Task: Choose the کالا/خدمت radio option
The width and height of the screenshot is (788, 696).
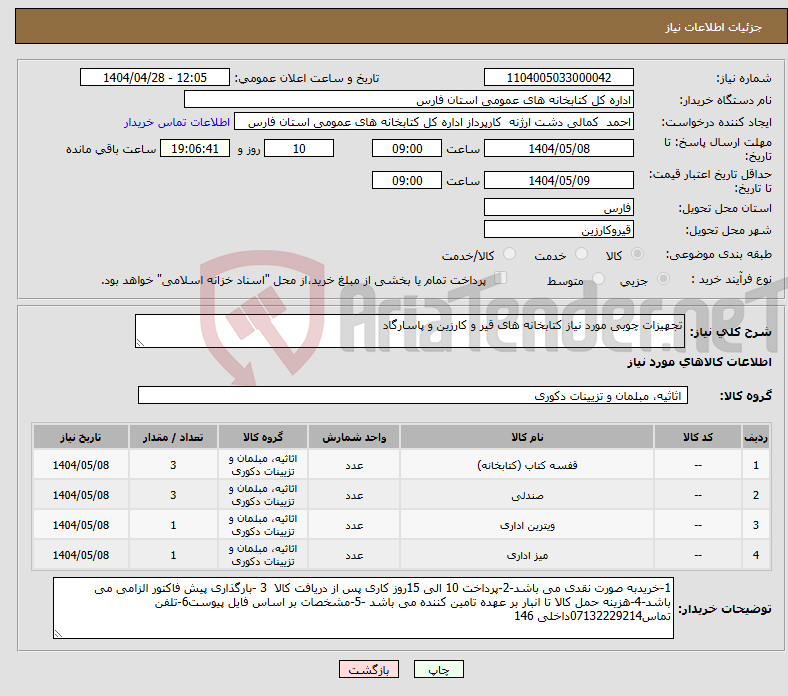Action: 509,255
